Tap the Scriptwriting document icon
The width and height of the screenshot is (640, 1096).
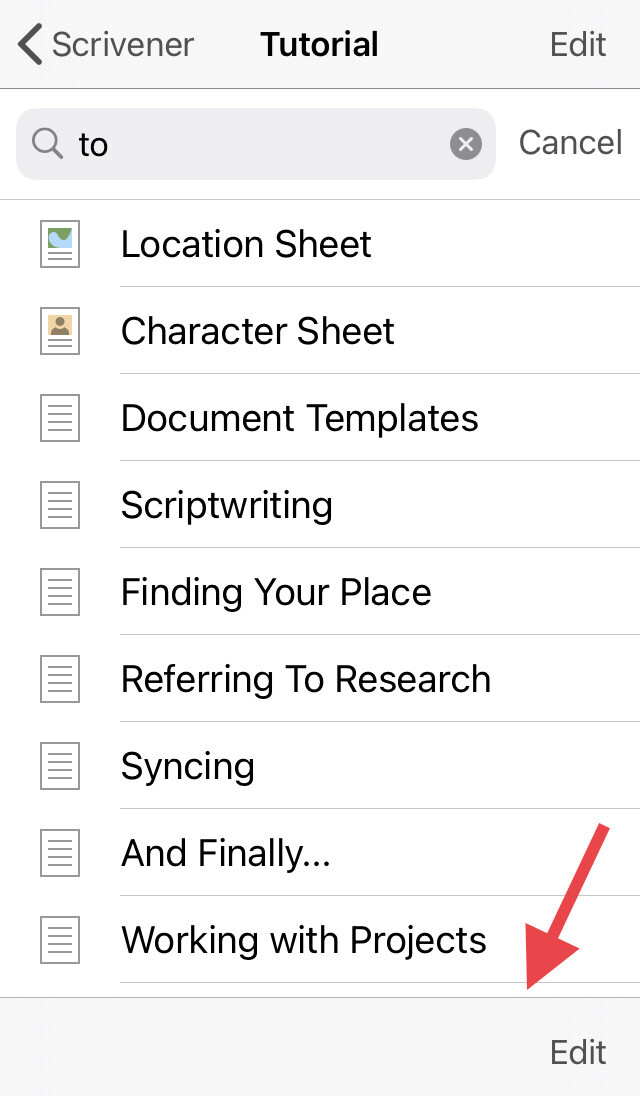(60, 505)
